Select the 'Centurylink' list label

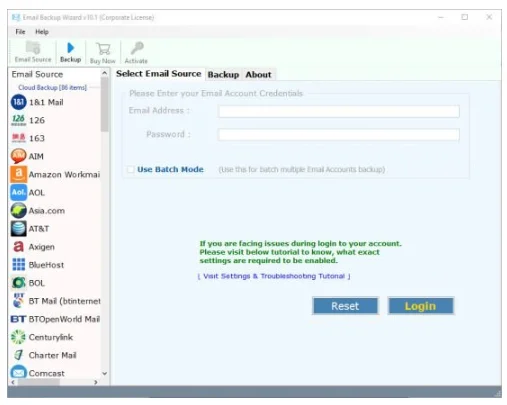click(x=51, y=337)
